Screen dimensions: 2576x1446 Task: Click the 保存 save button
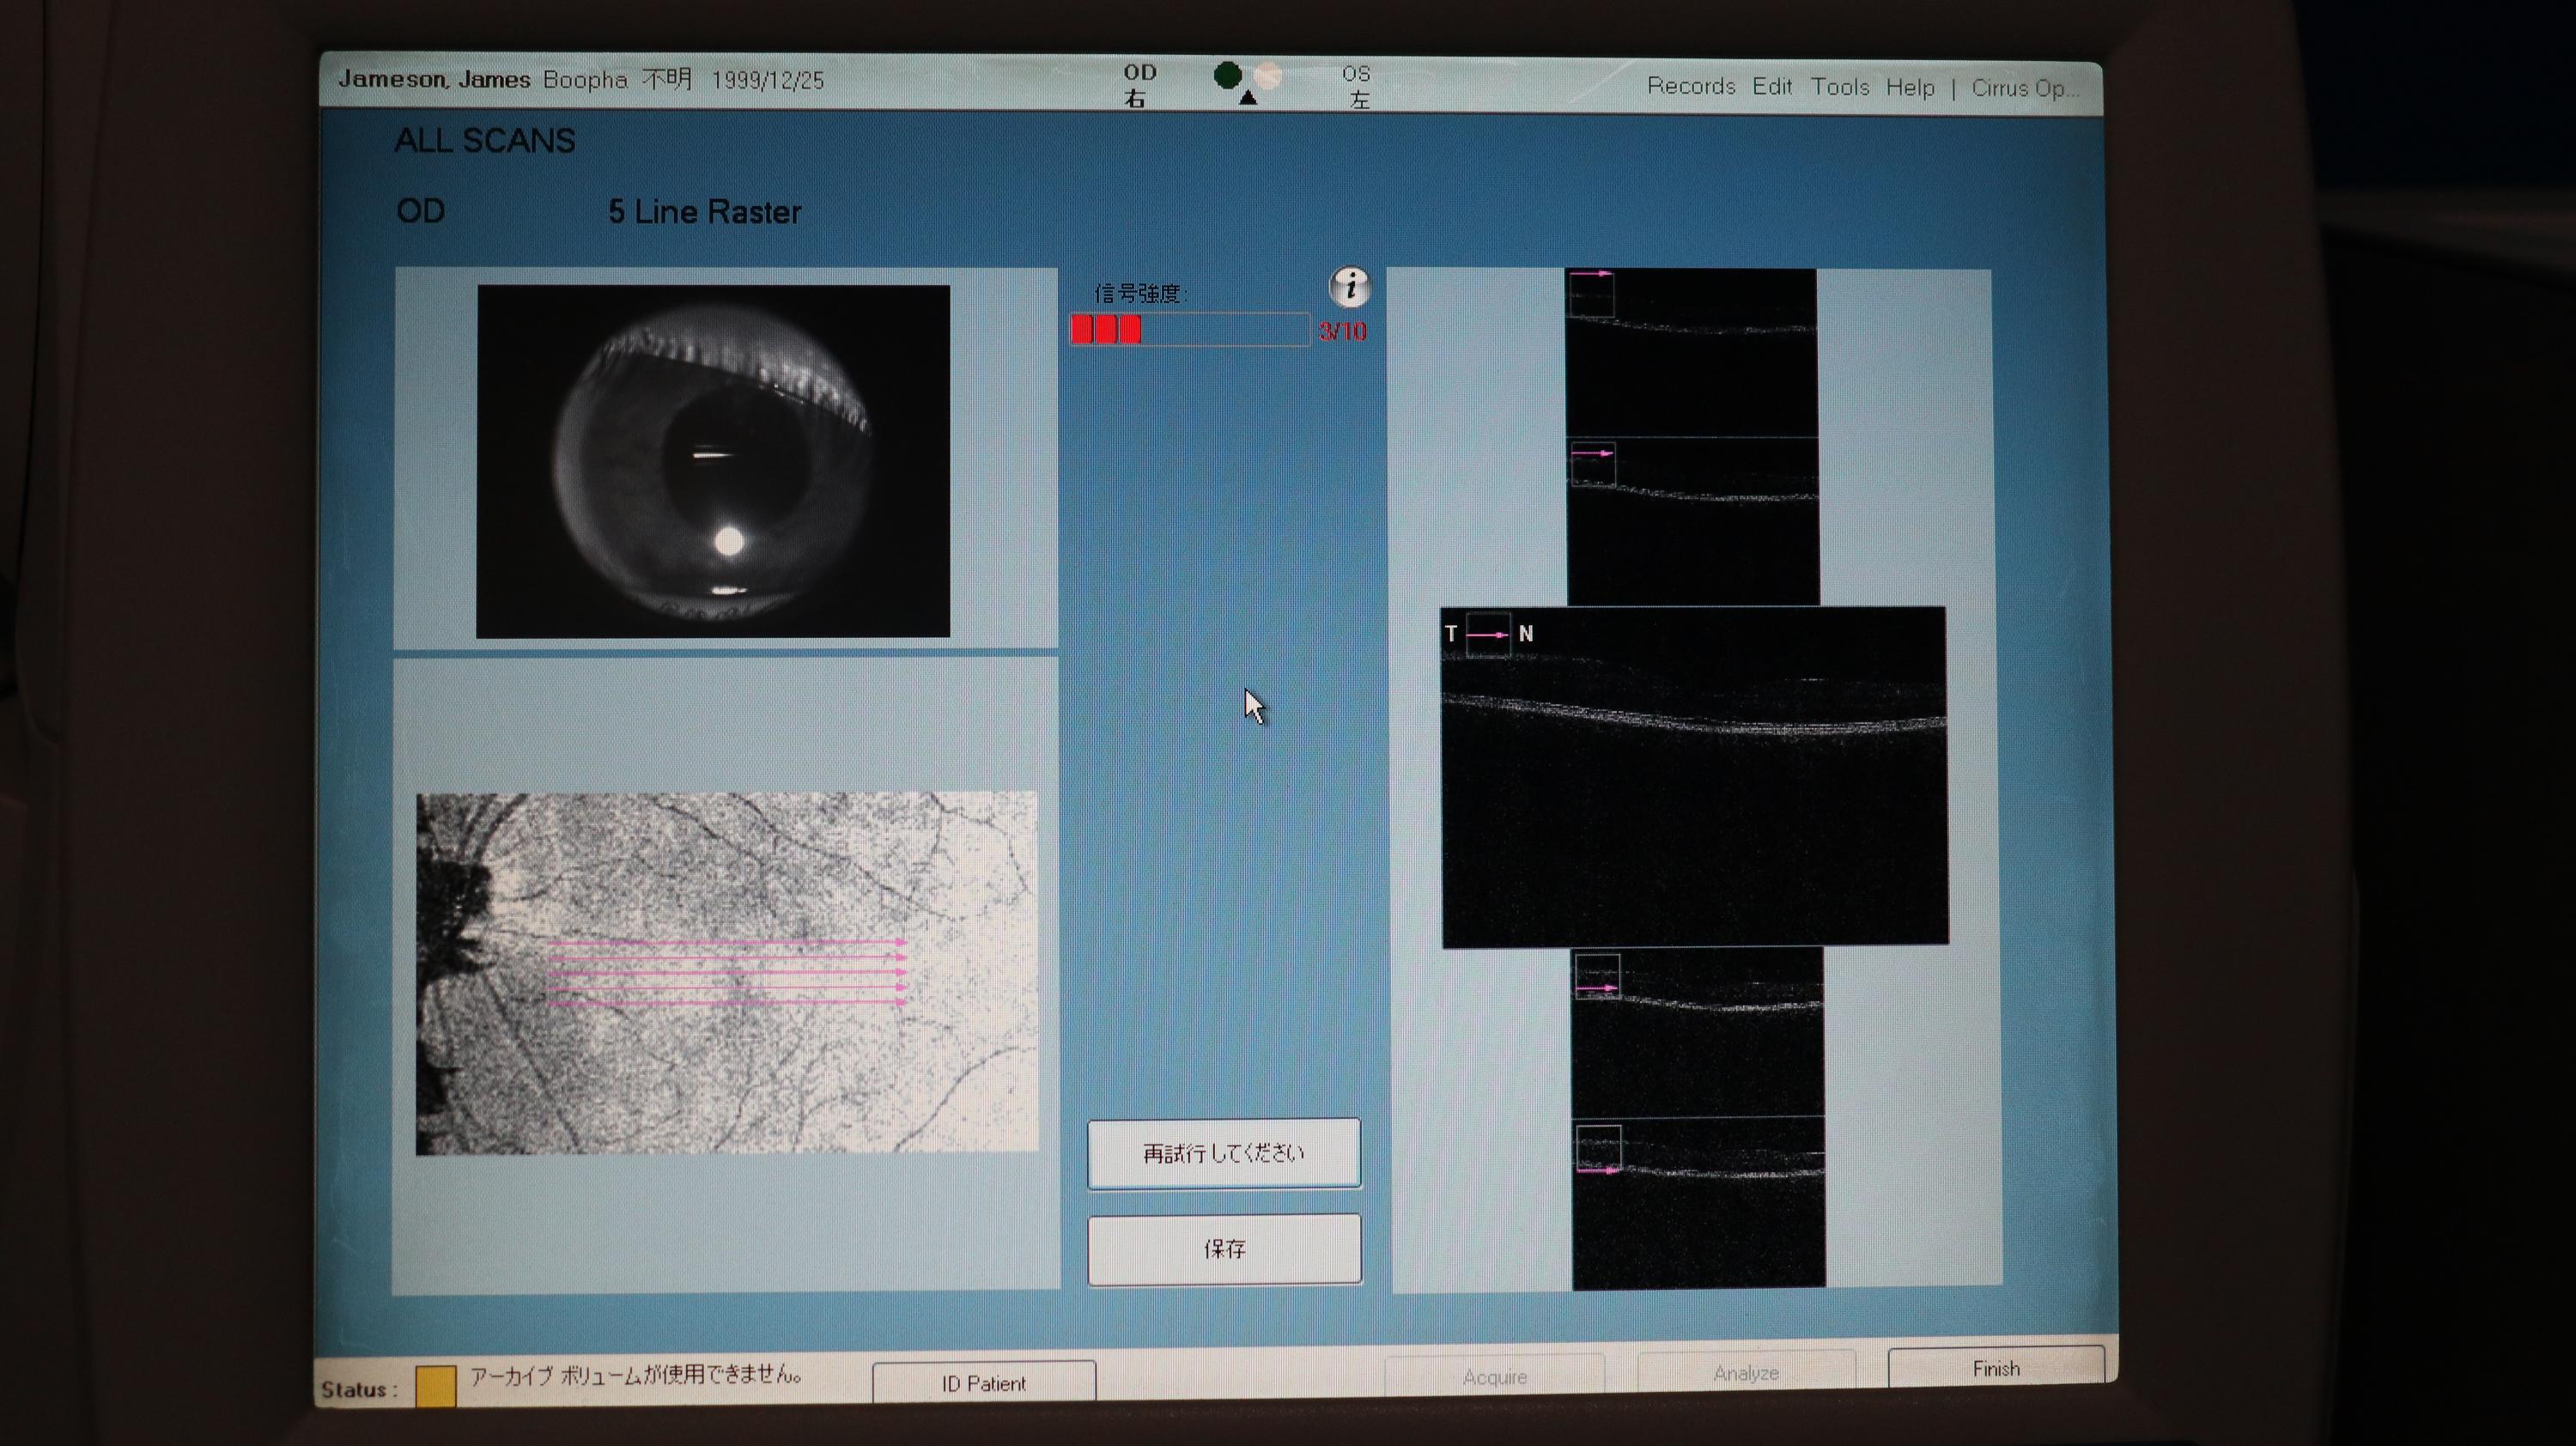pyautogui.click(x=1224, y=1249)
